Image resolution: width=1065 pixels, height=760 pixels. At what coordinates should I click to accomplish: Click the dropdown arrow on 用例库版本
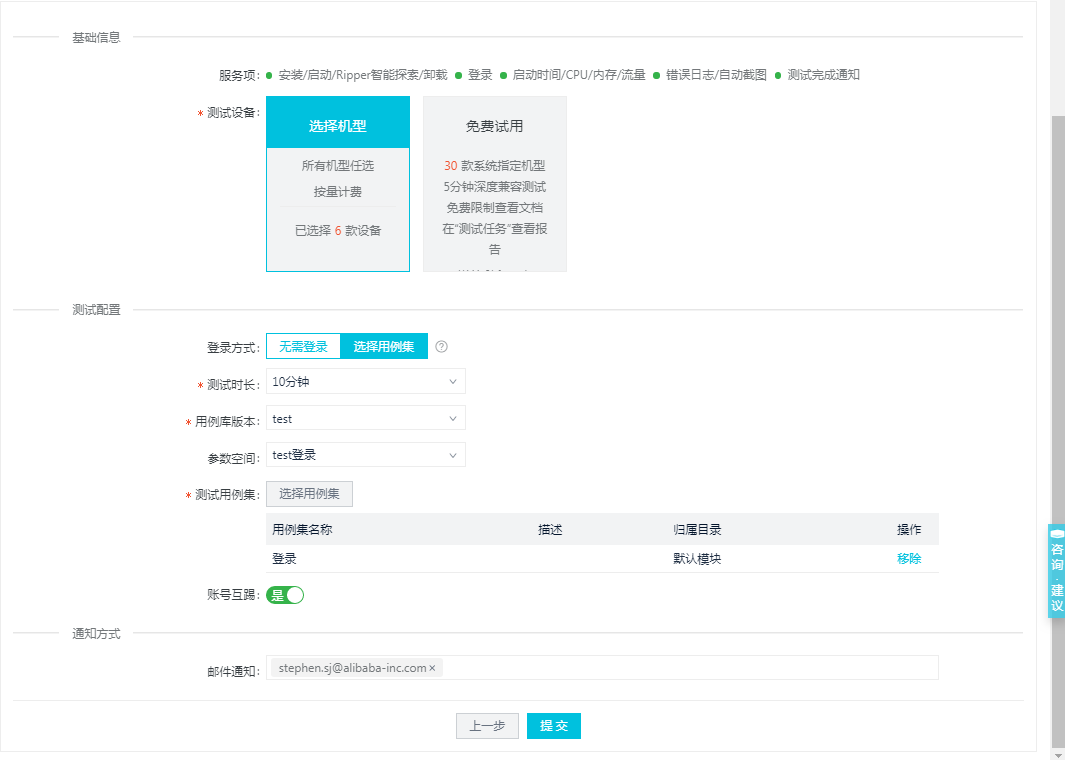[455, 418]
